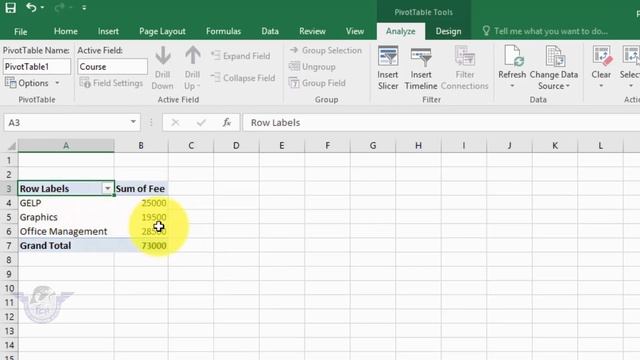
Task: Click the Name Box showing A3
Action: pyautogui.click(x=65, y=122)
